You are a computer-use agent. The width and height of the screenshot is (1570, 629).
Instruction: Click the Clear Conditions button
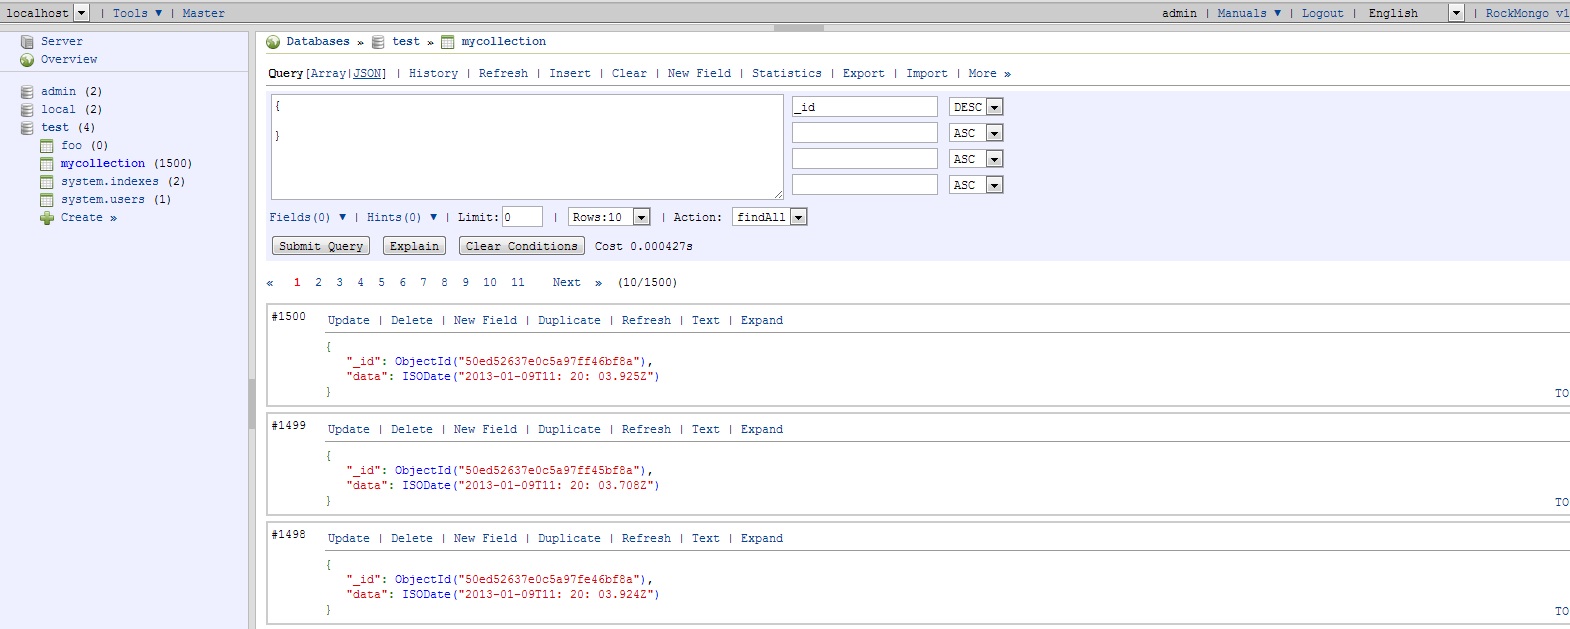point(522,246)
